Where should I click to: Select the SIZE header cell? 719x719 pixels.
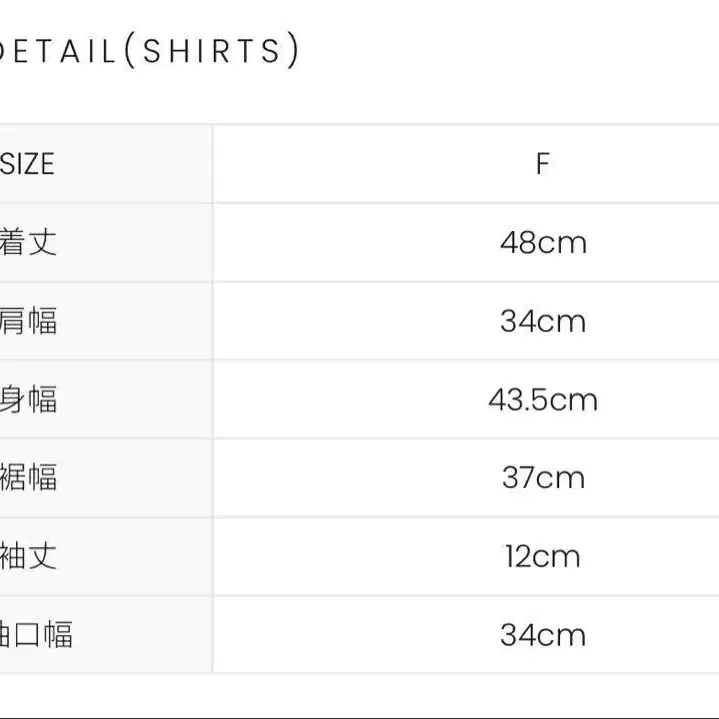(x=106, y=163)
